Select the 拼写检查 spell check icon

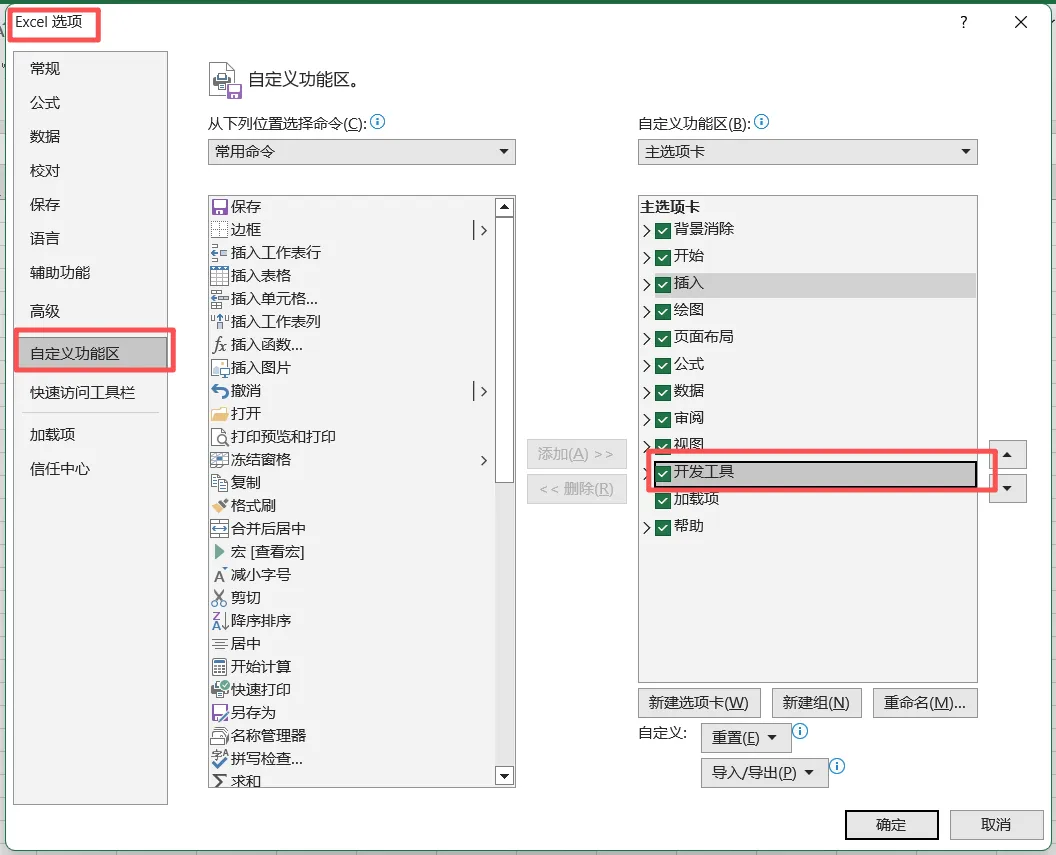220,758
